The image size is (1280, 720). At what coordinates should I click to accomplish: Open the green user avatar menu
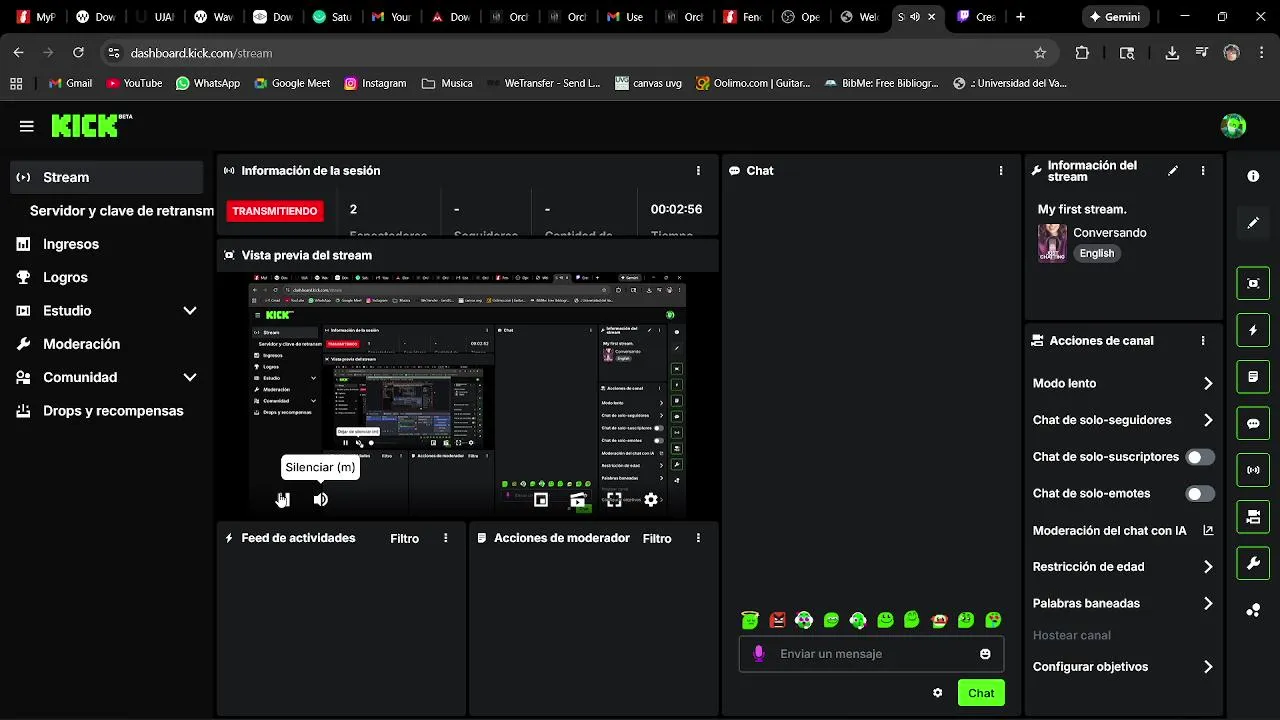1233,126
